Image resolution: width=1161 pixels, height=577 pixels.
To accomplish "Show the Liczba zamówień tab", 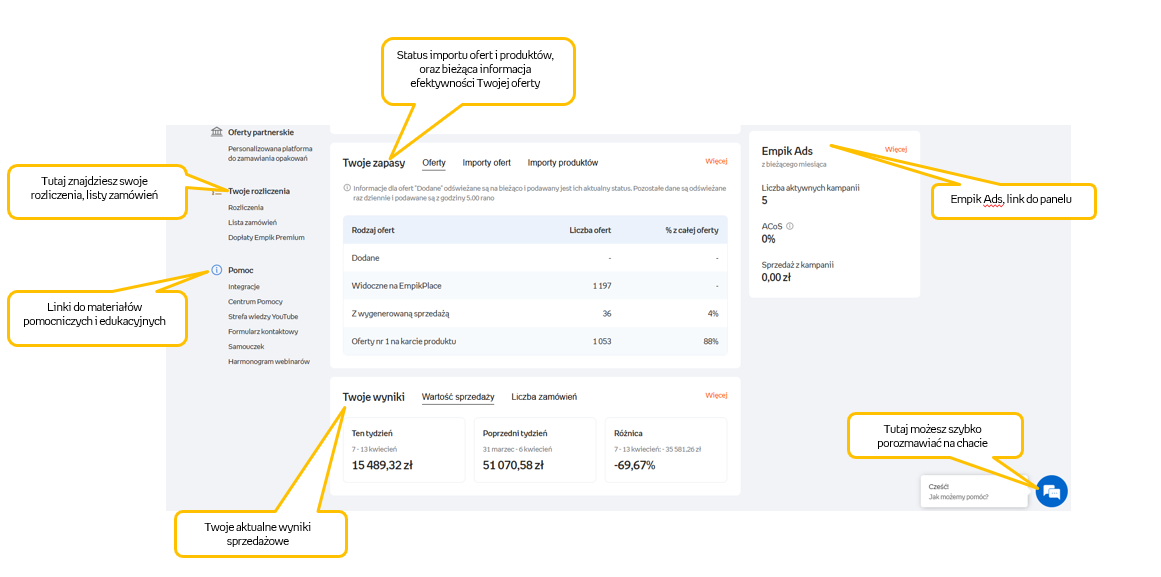I will (x=543, y=397).
